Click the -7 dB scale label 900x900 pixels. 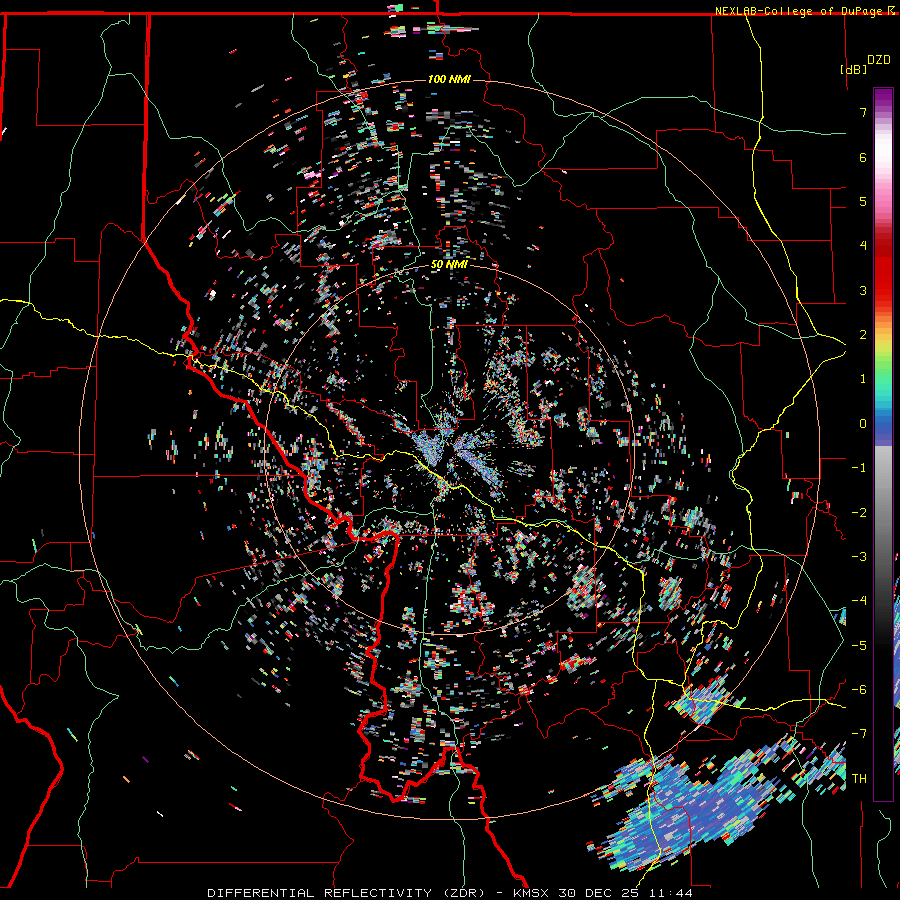click(x=859, y=734)
